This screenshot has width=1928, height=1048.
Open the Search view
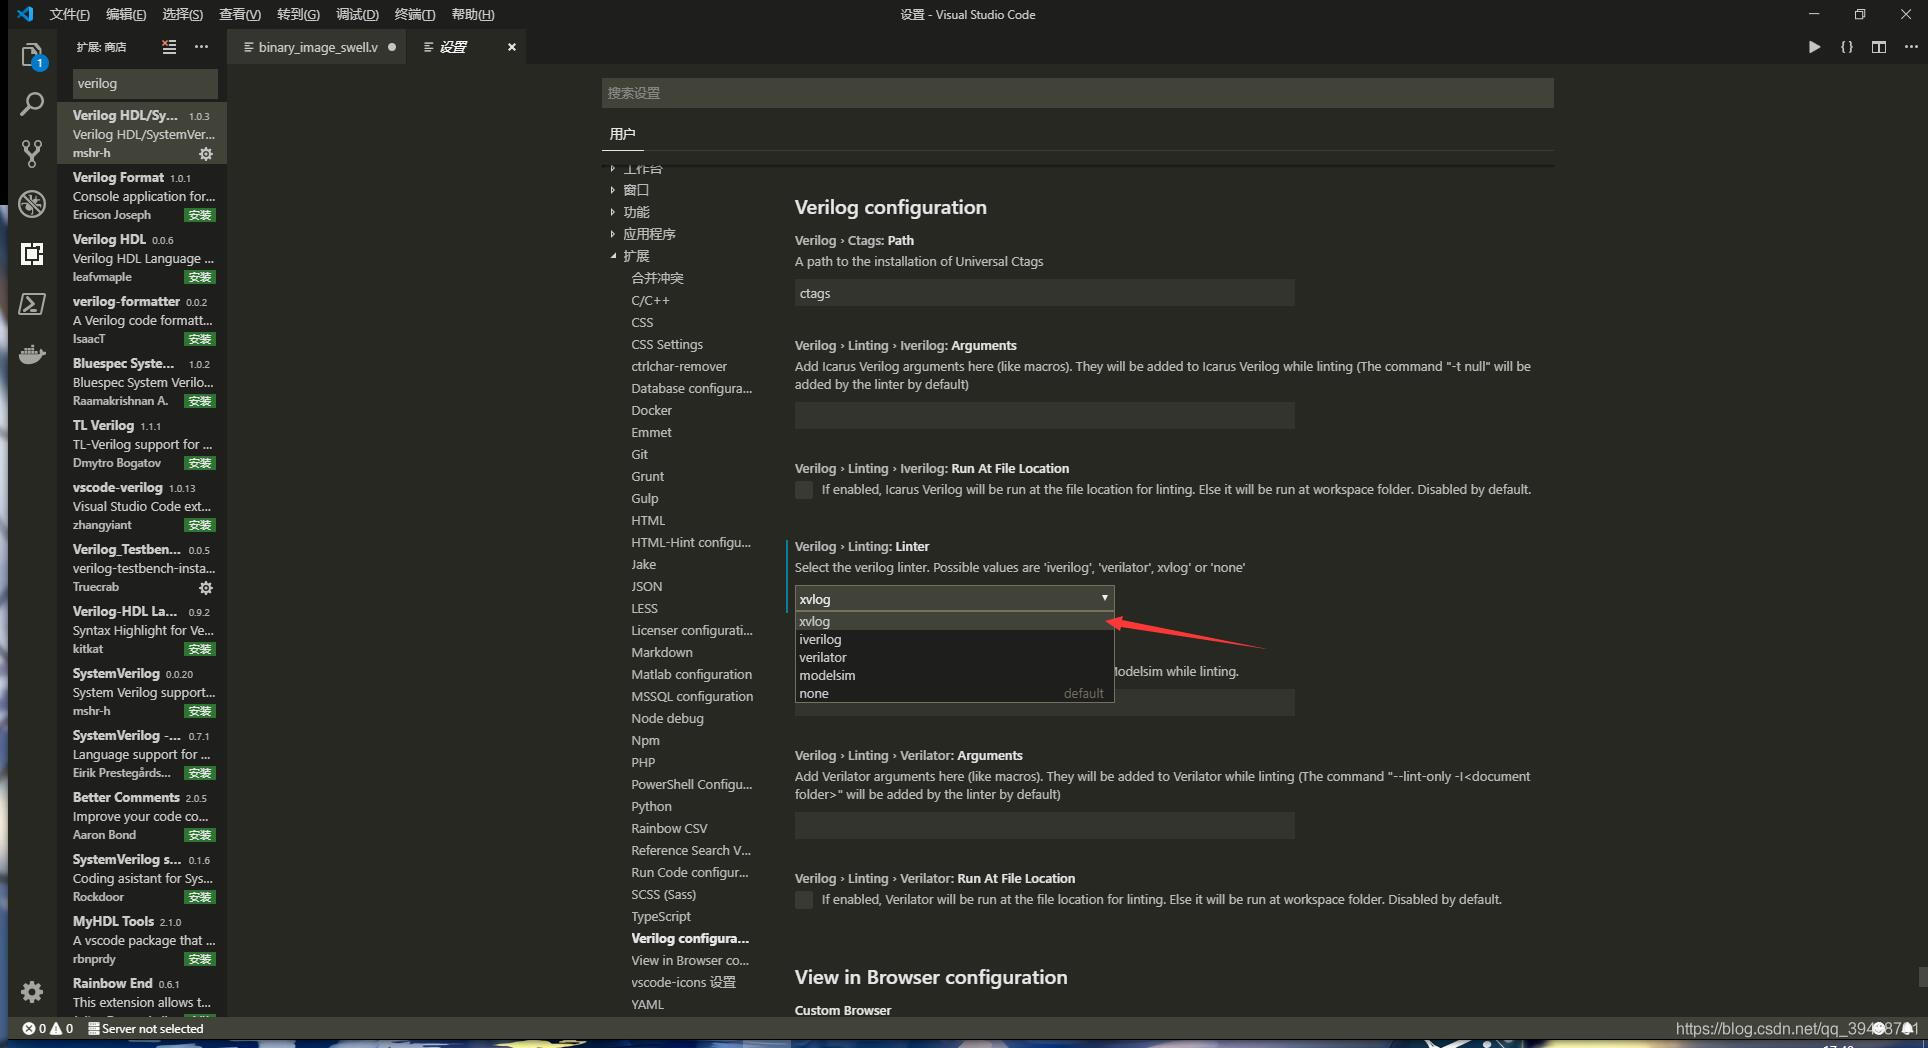point(31,104)
